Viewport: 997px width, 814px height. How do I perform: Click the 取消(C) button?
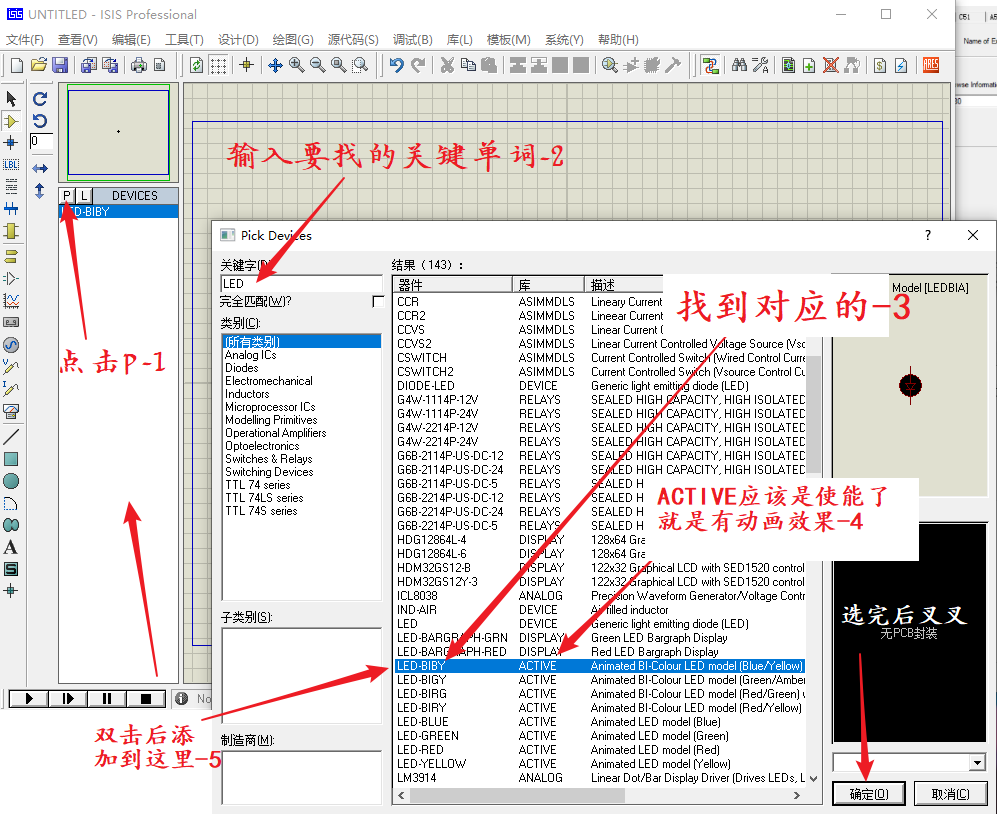(950, 794)
